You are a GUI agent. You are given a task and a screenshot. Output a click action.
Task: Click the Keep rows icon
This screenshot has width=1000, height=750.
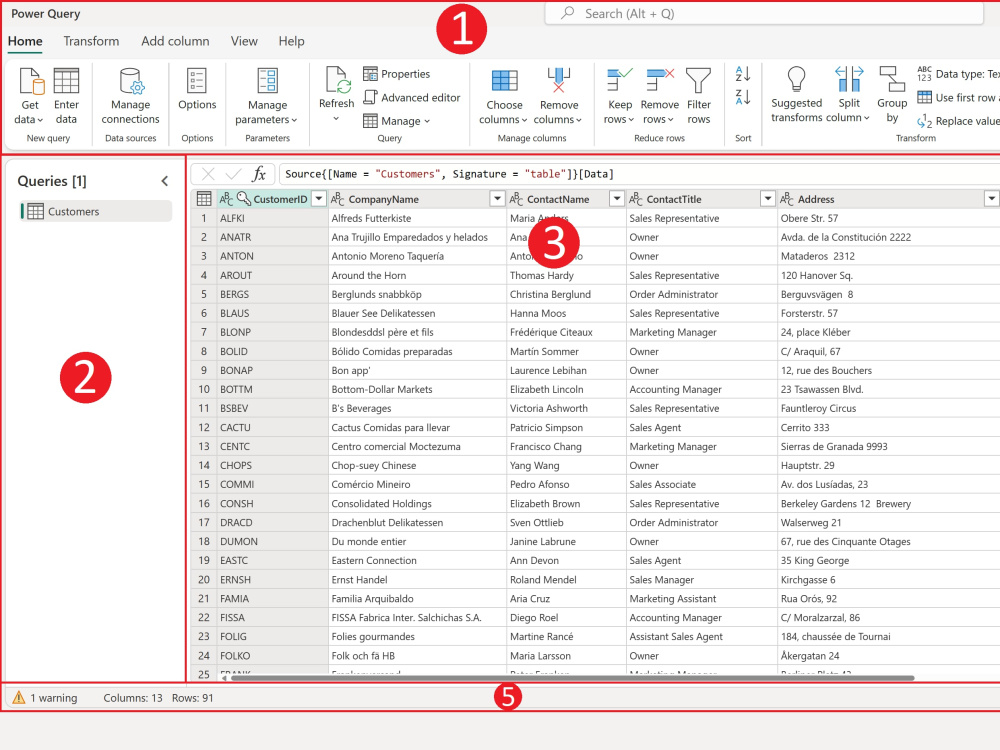pos(619,81)
